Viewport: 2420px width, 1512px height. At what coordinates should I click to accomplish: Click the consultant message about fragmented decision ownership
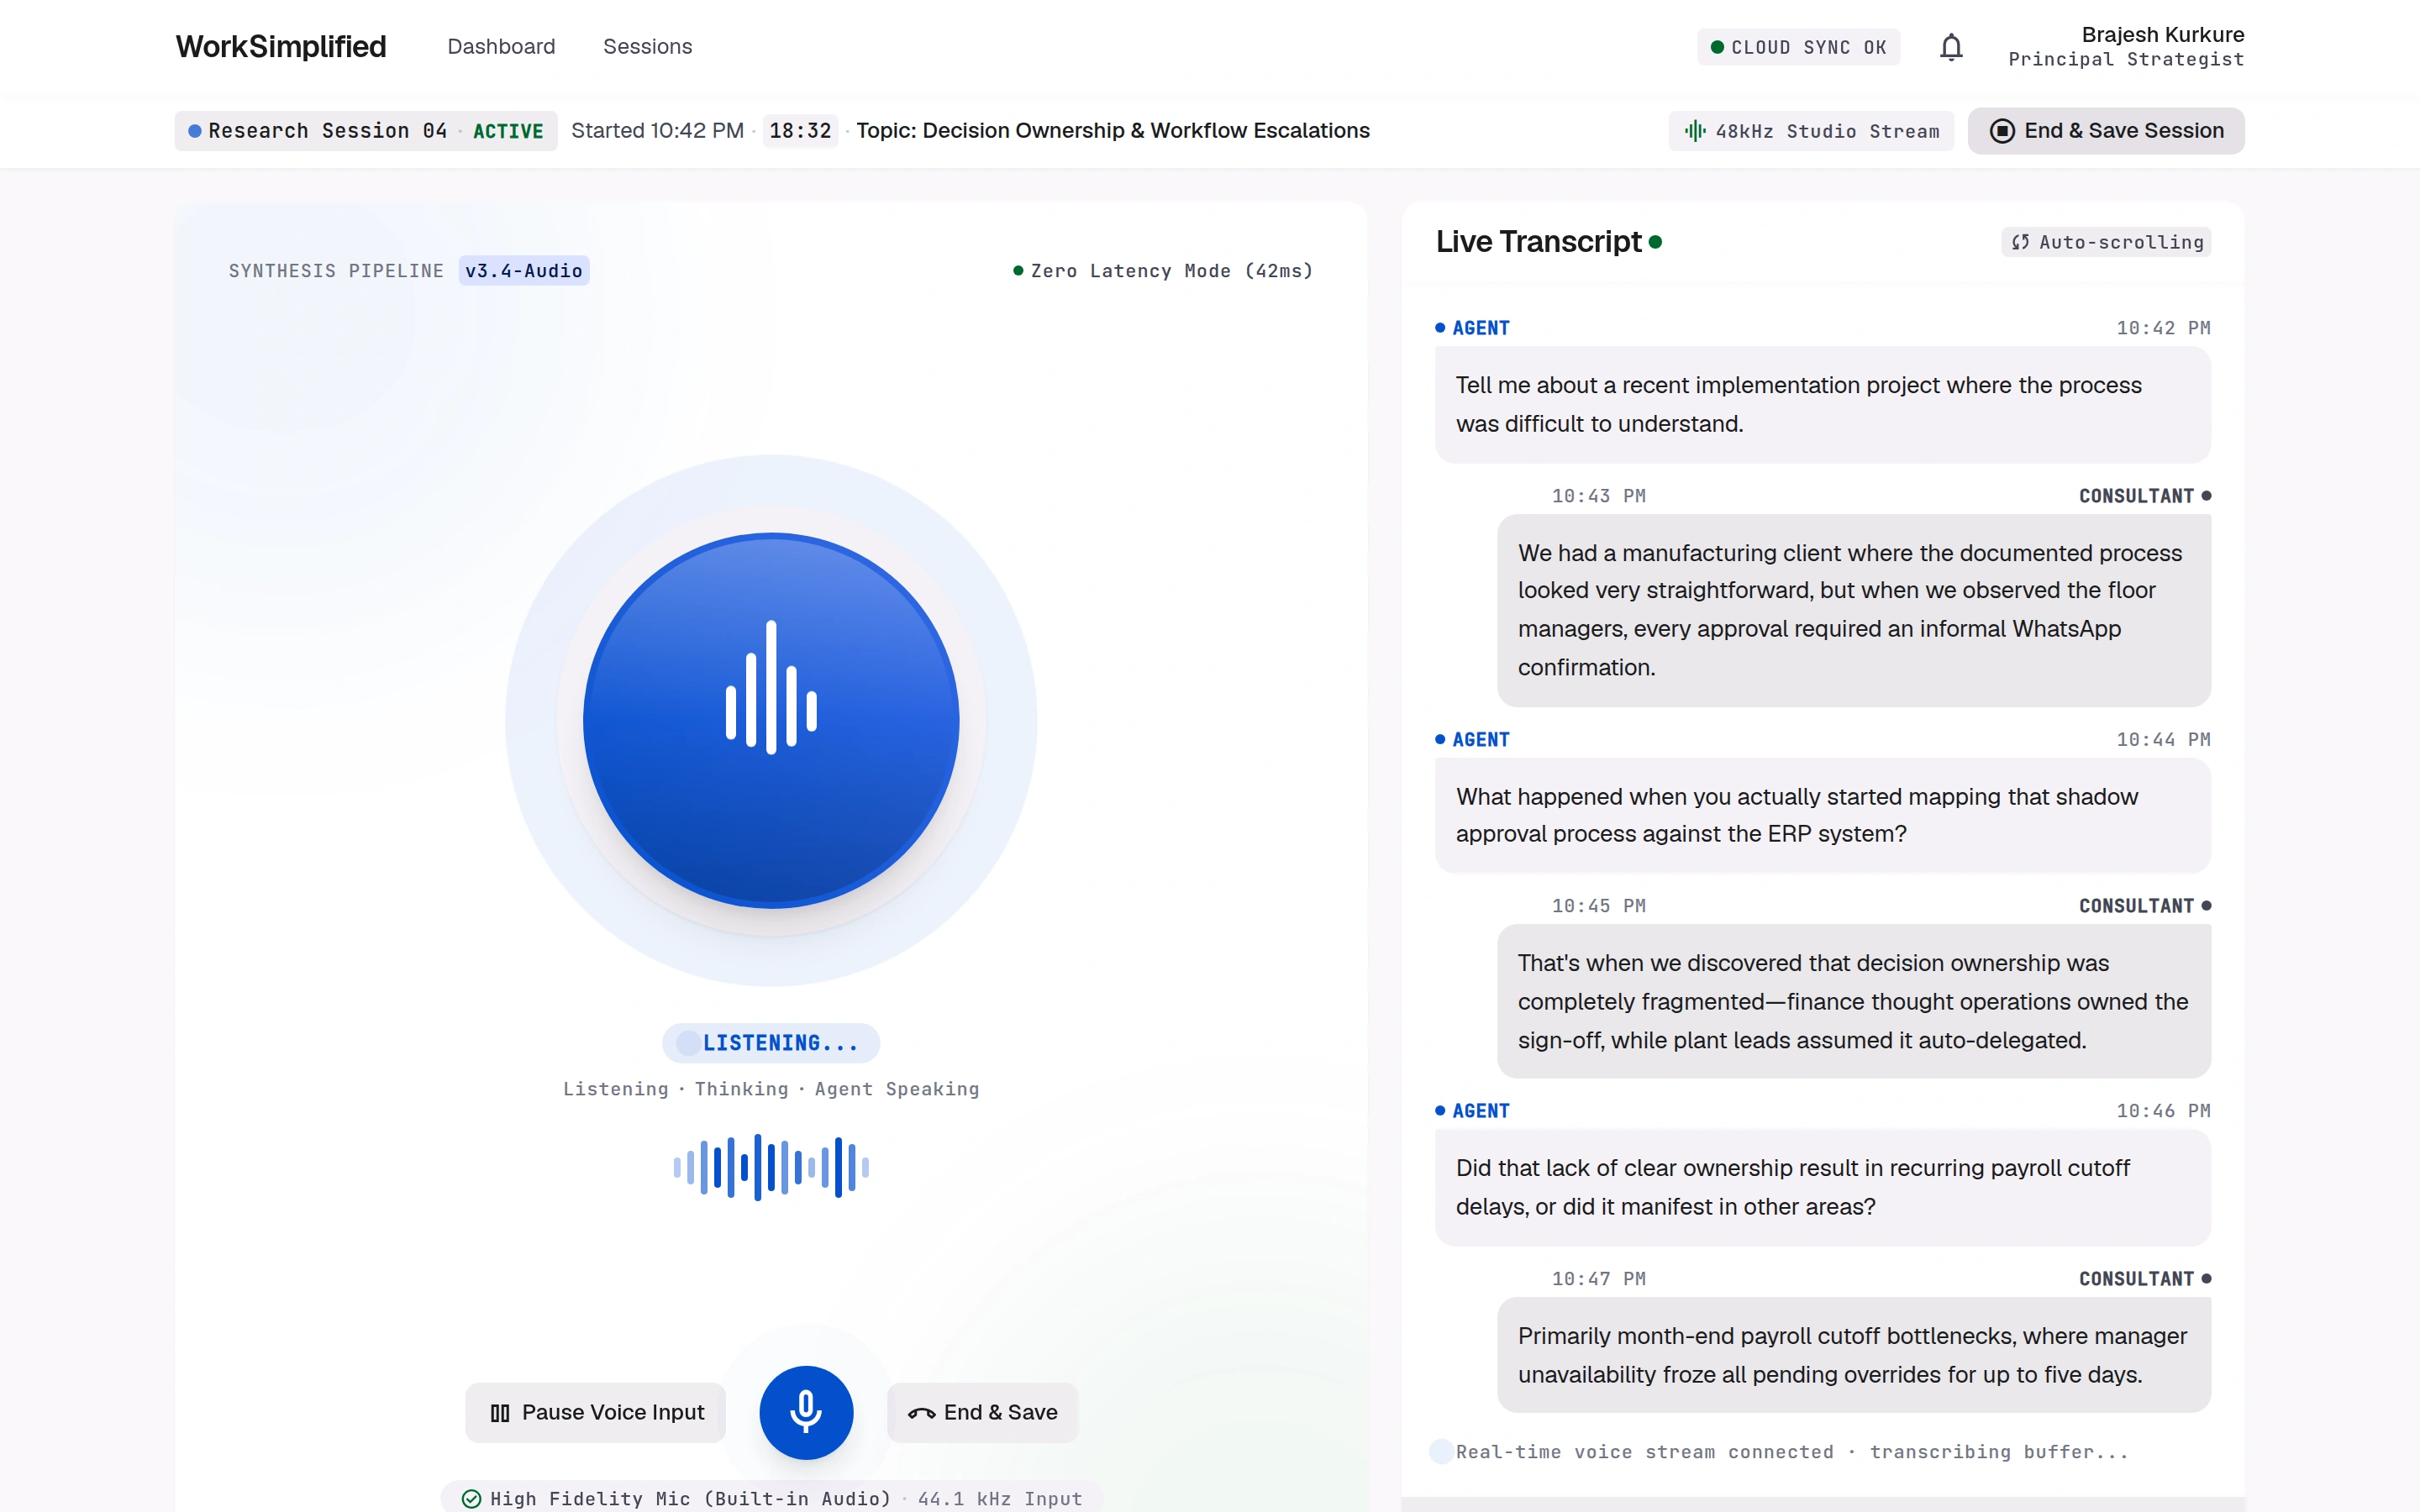1853,1001
